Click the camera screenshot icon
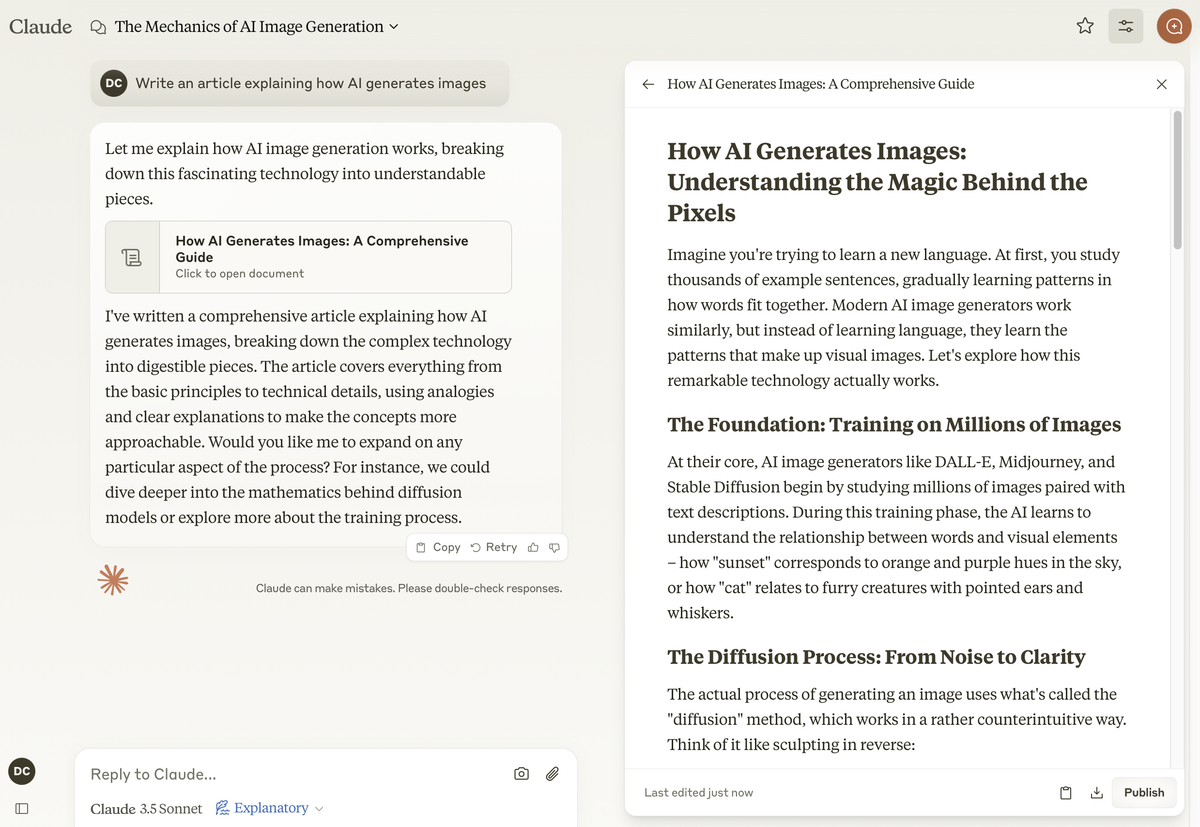 coord(521,773)
